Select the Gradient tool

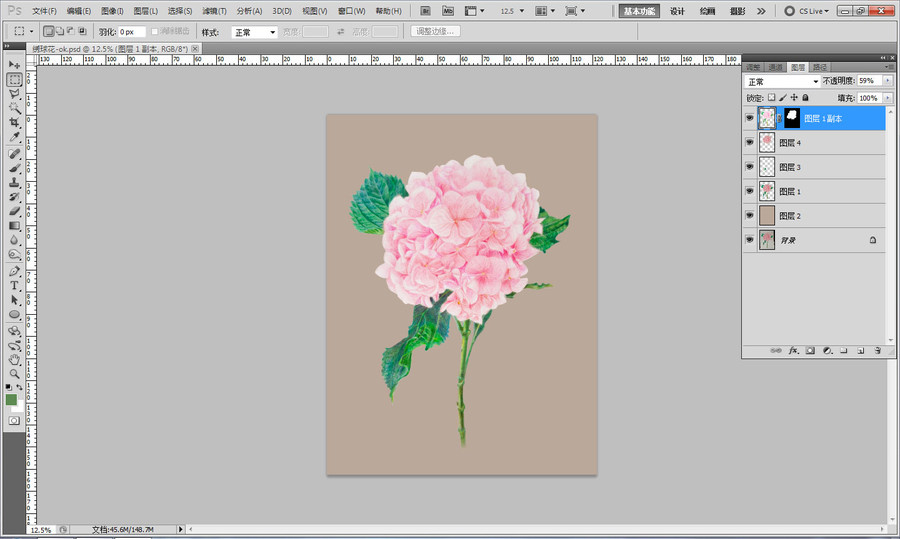pyautogui.click(x=14, y=226)
